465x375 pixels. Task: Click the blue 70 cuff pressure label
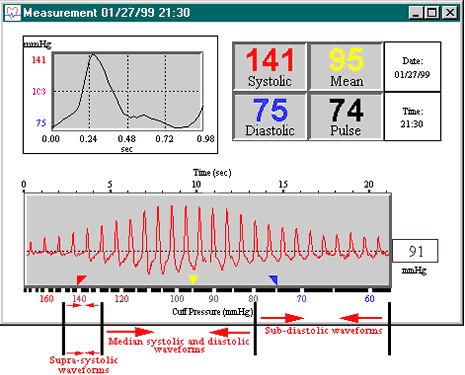click(301, 299)
